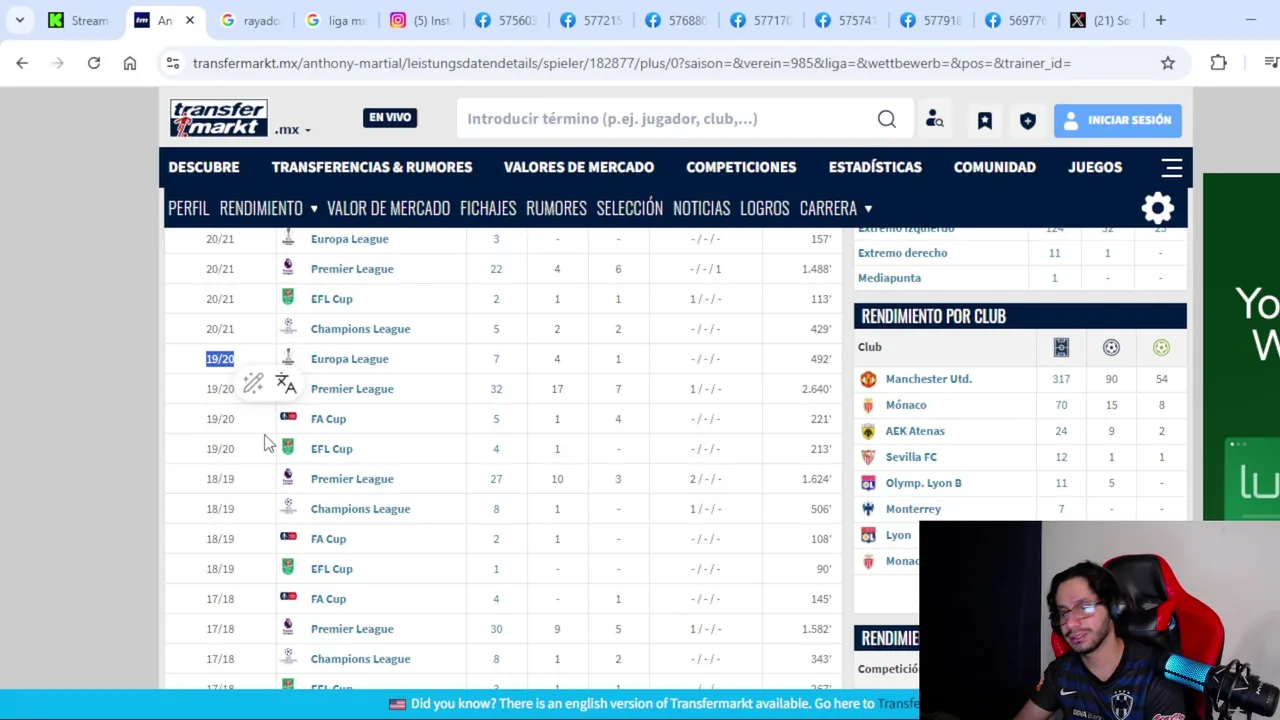
Task: Open 18/19 EFL Cup link
Action: [x=332, y=569]
